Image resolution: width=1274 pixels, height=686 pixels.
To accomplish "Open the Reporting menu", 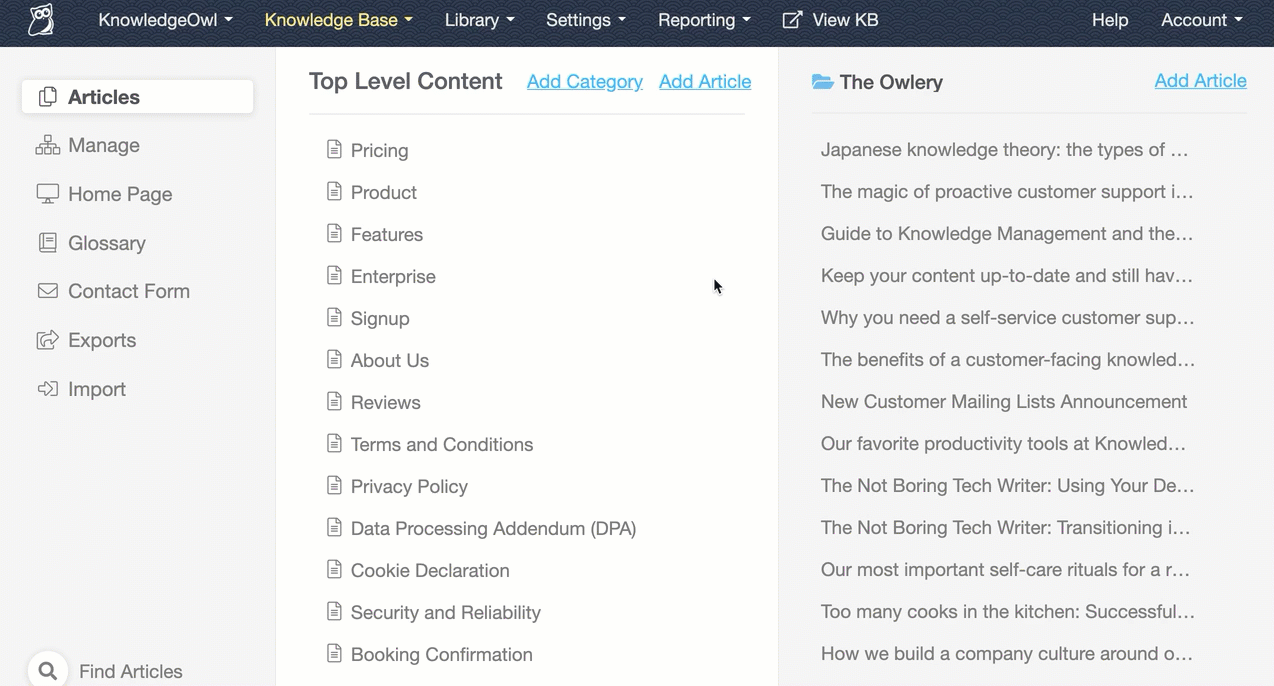I will pos(704,20).
